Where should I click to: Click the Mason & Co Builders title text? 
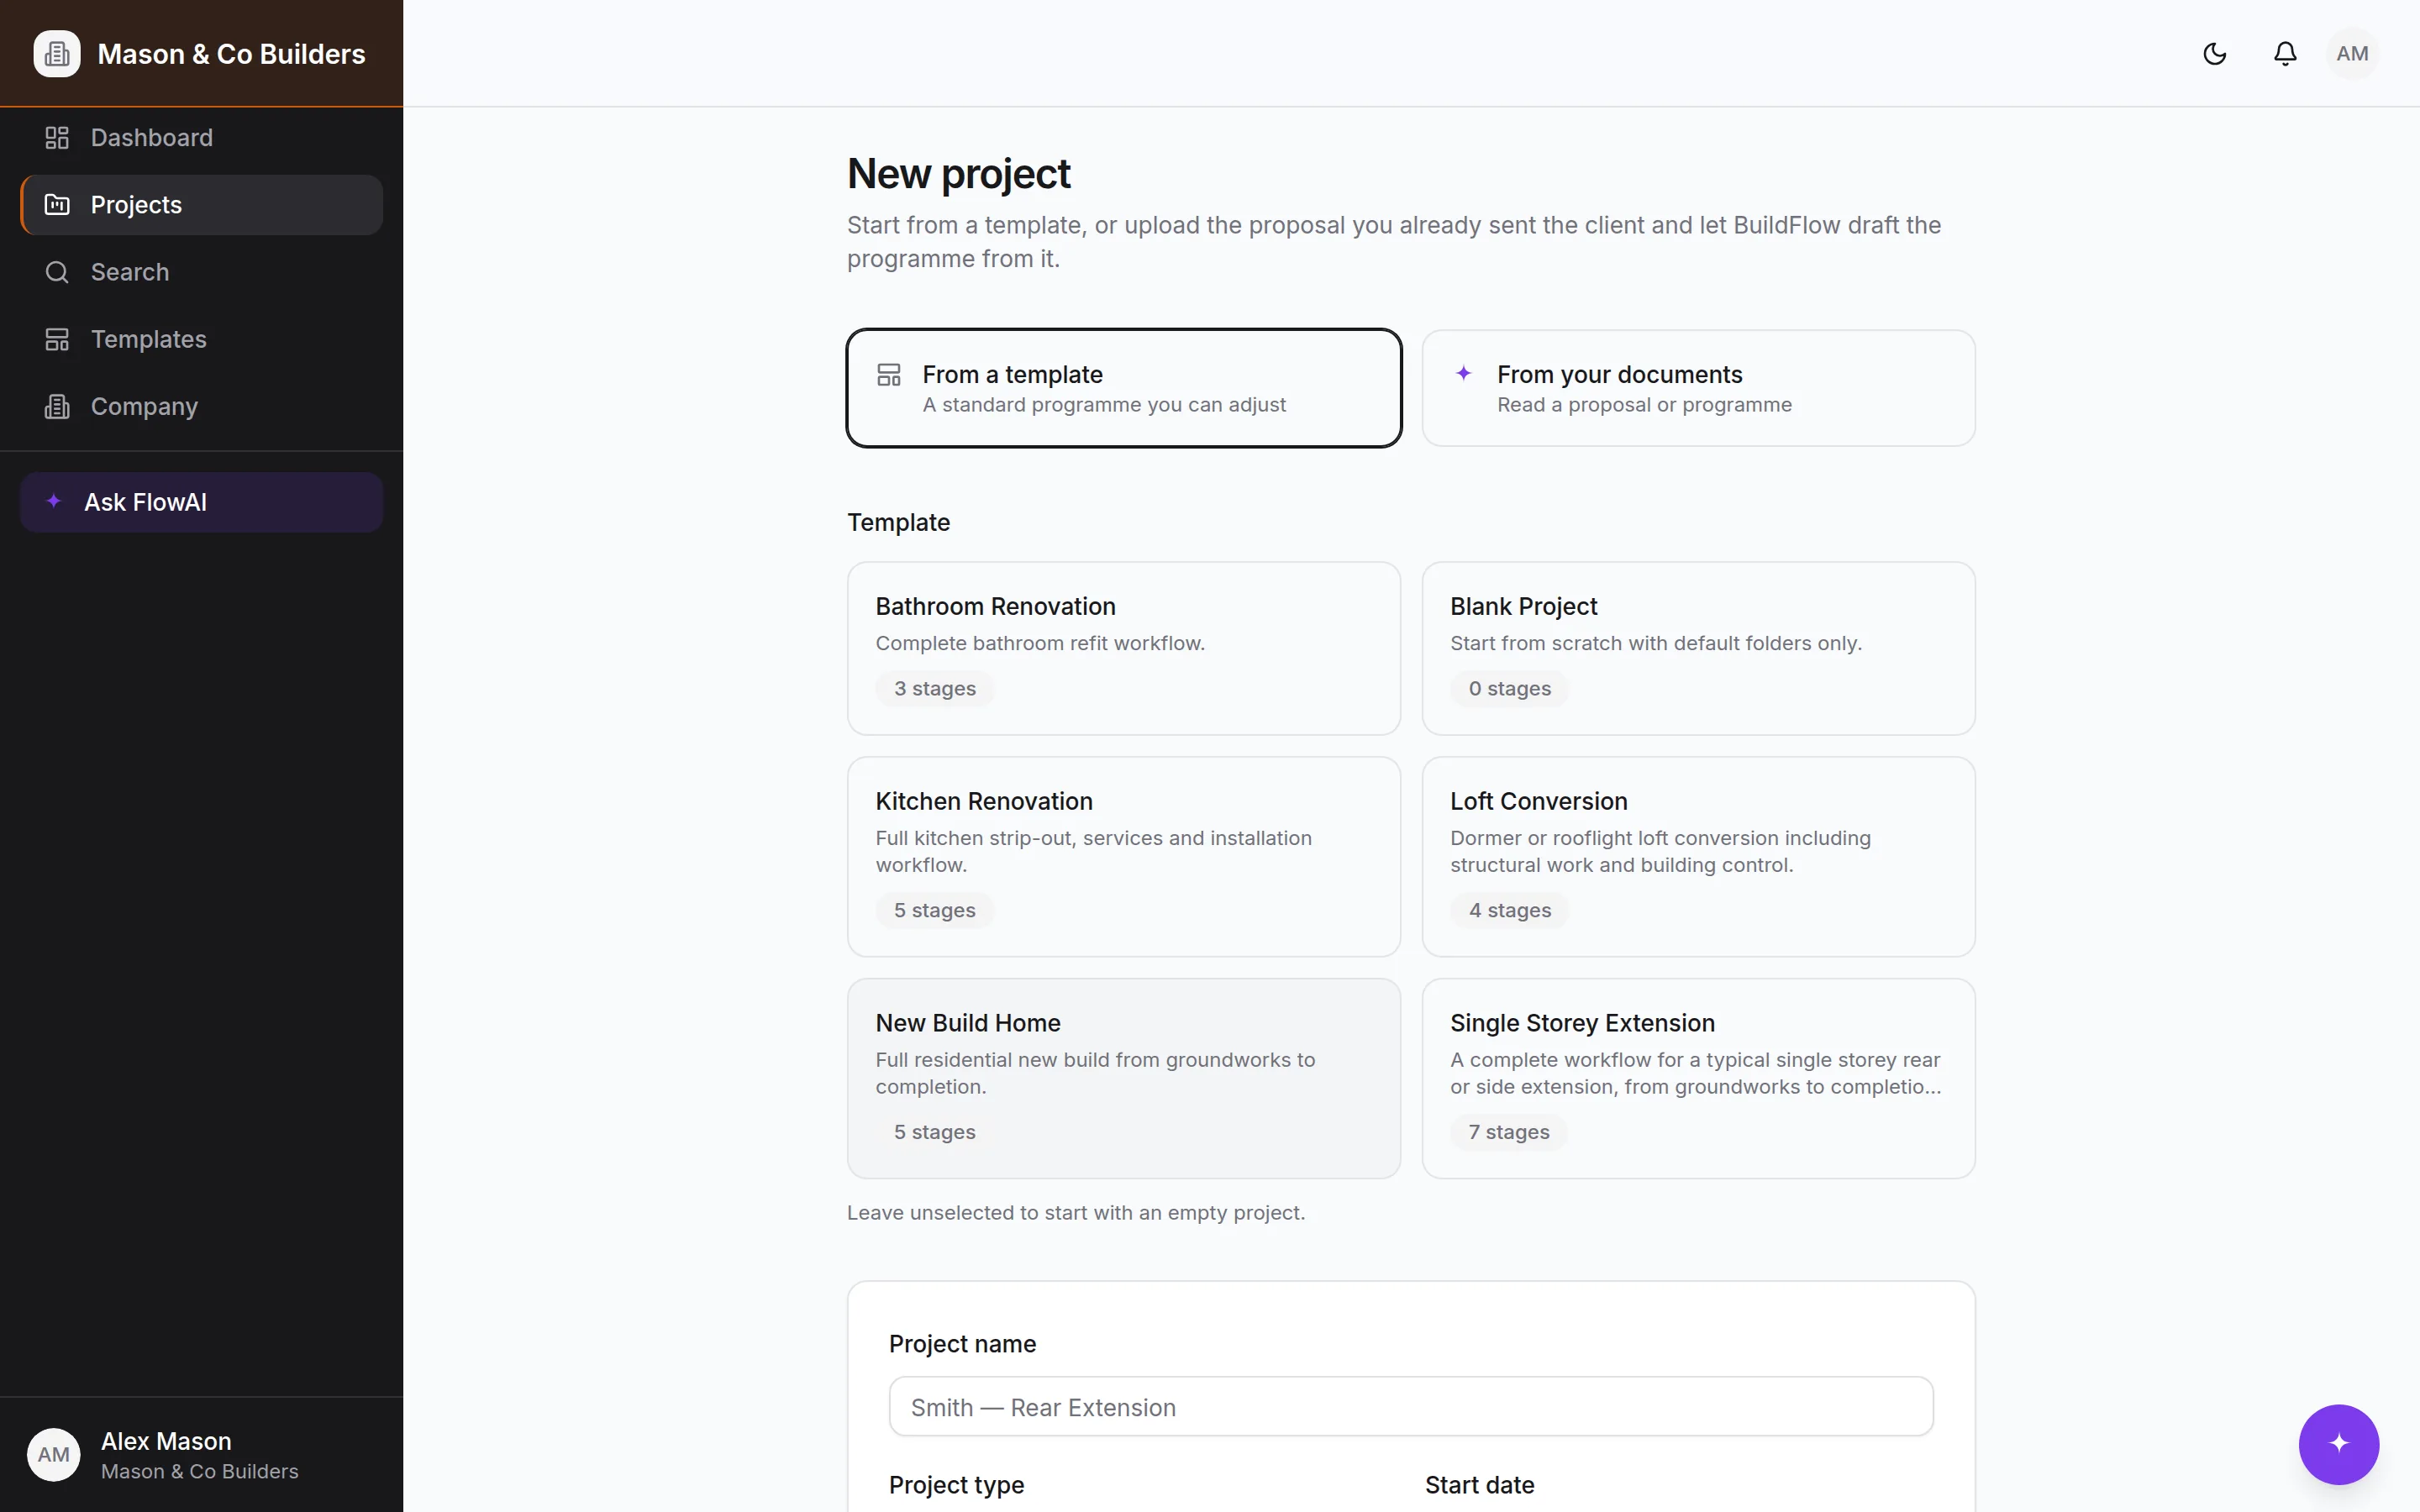tap(231, 54)
